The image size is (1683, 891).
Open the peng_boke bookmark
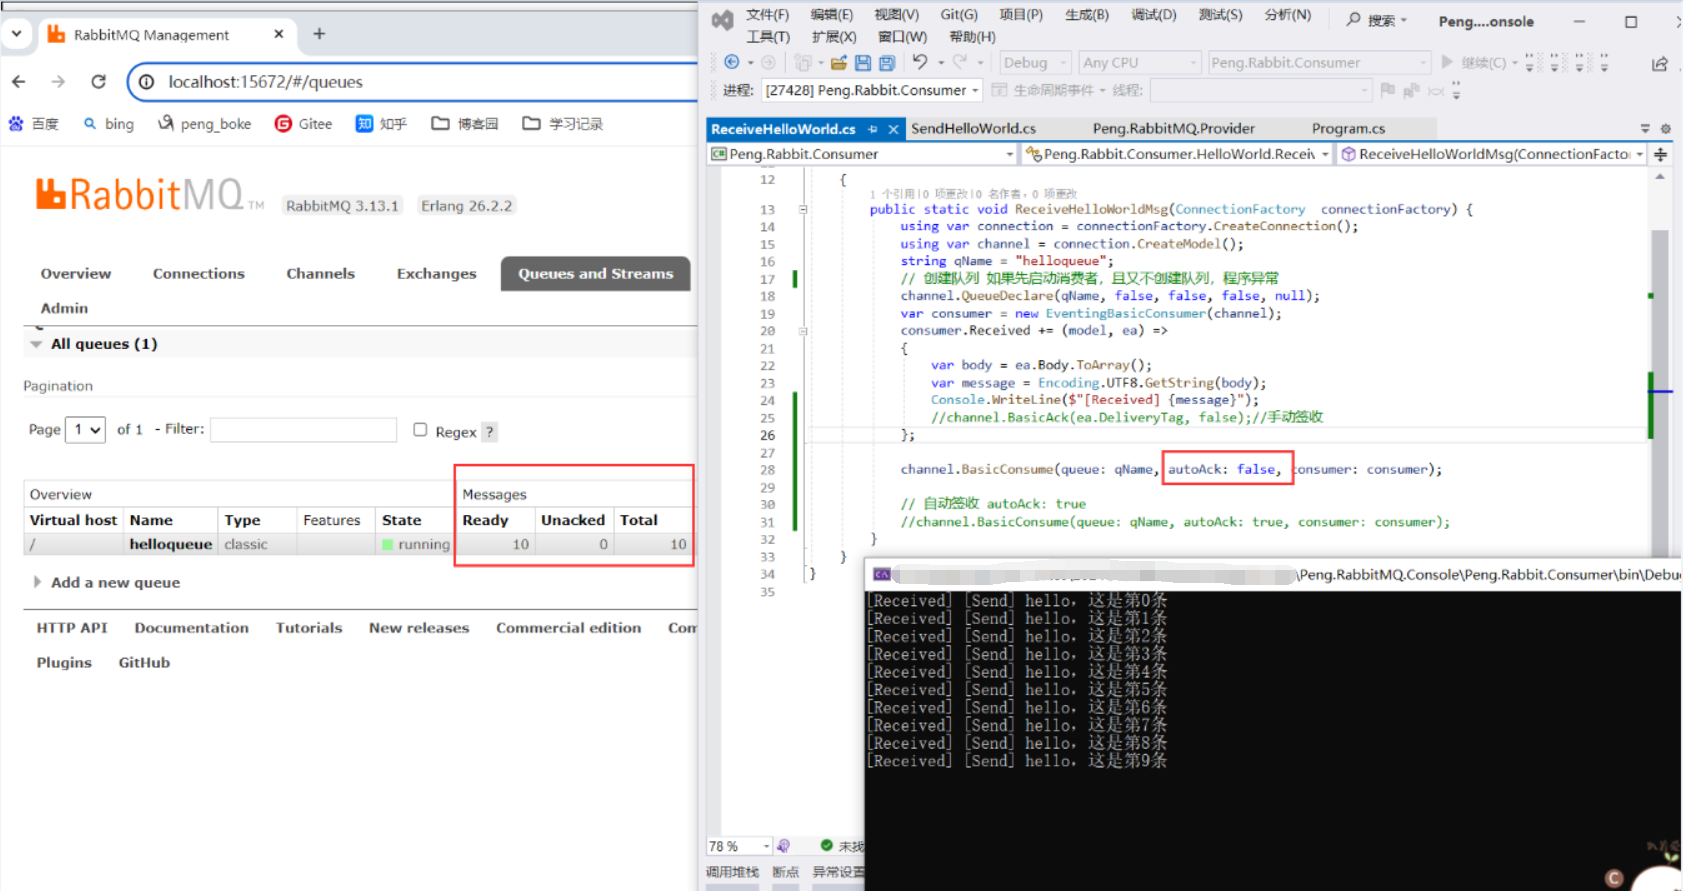(204, 124)
